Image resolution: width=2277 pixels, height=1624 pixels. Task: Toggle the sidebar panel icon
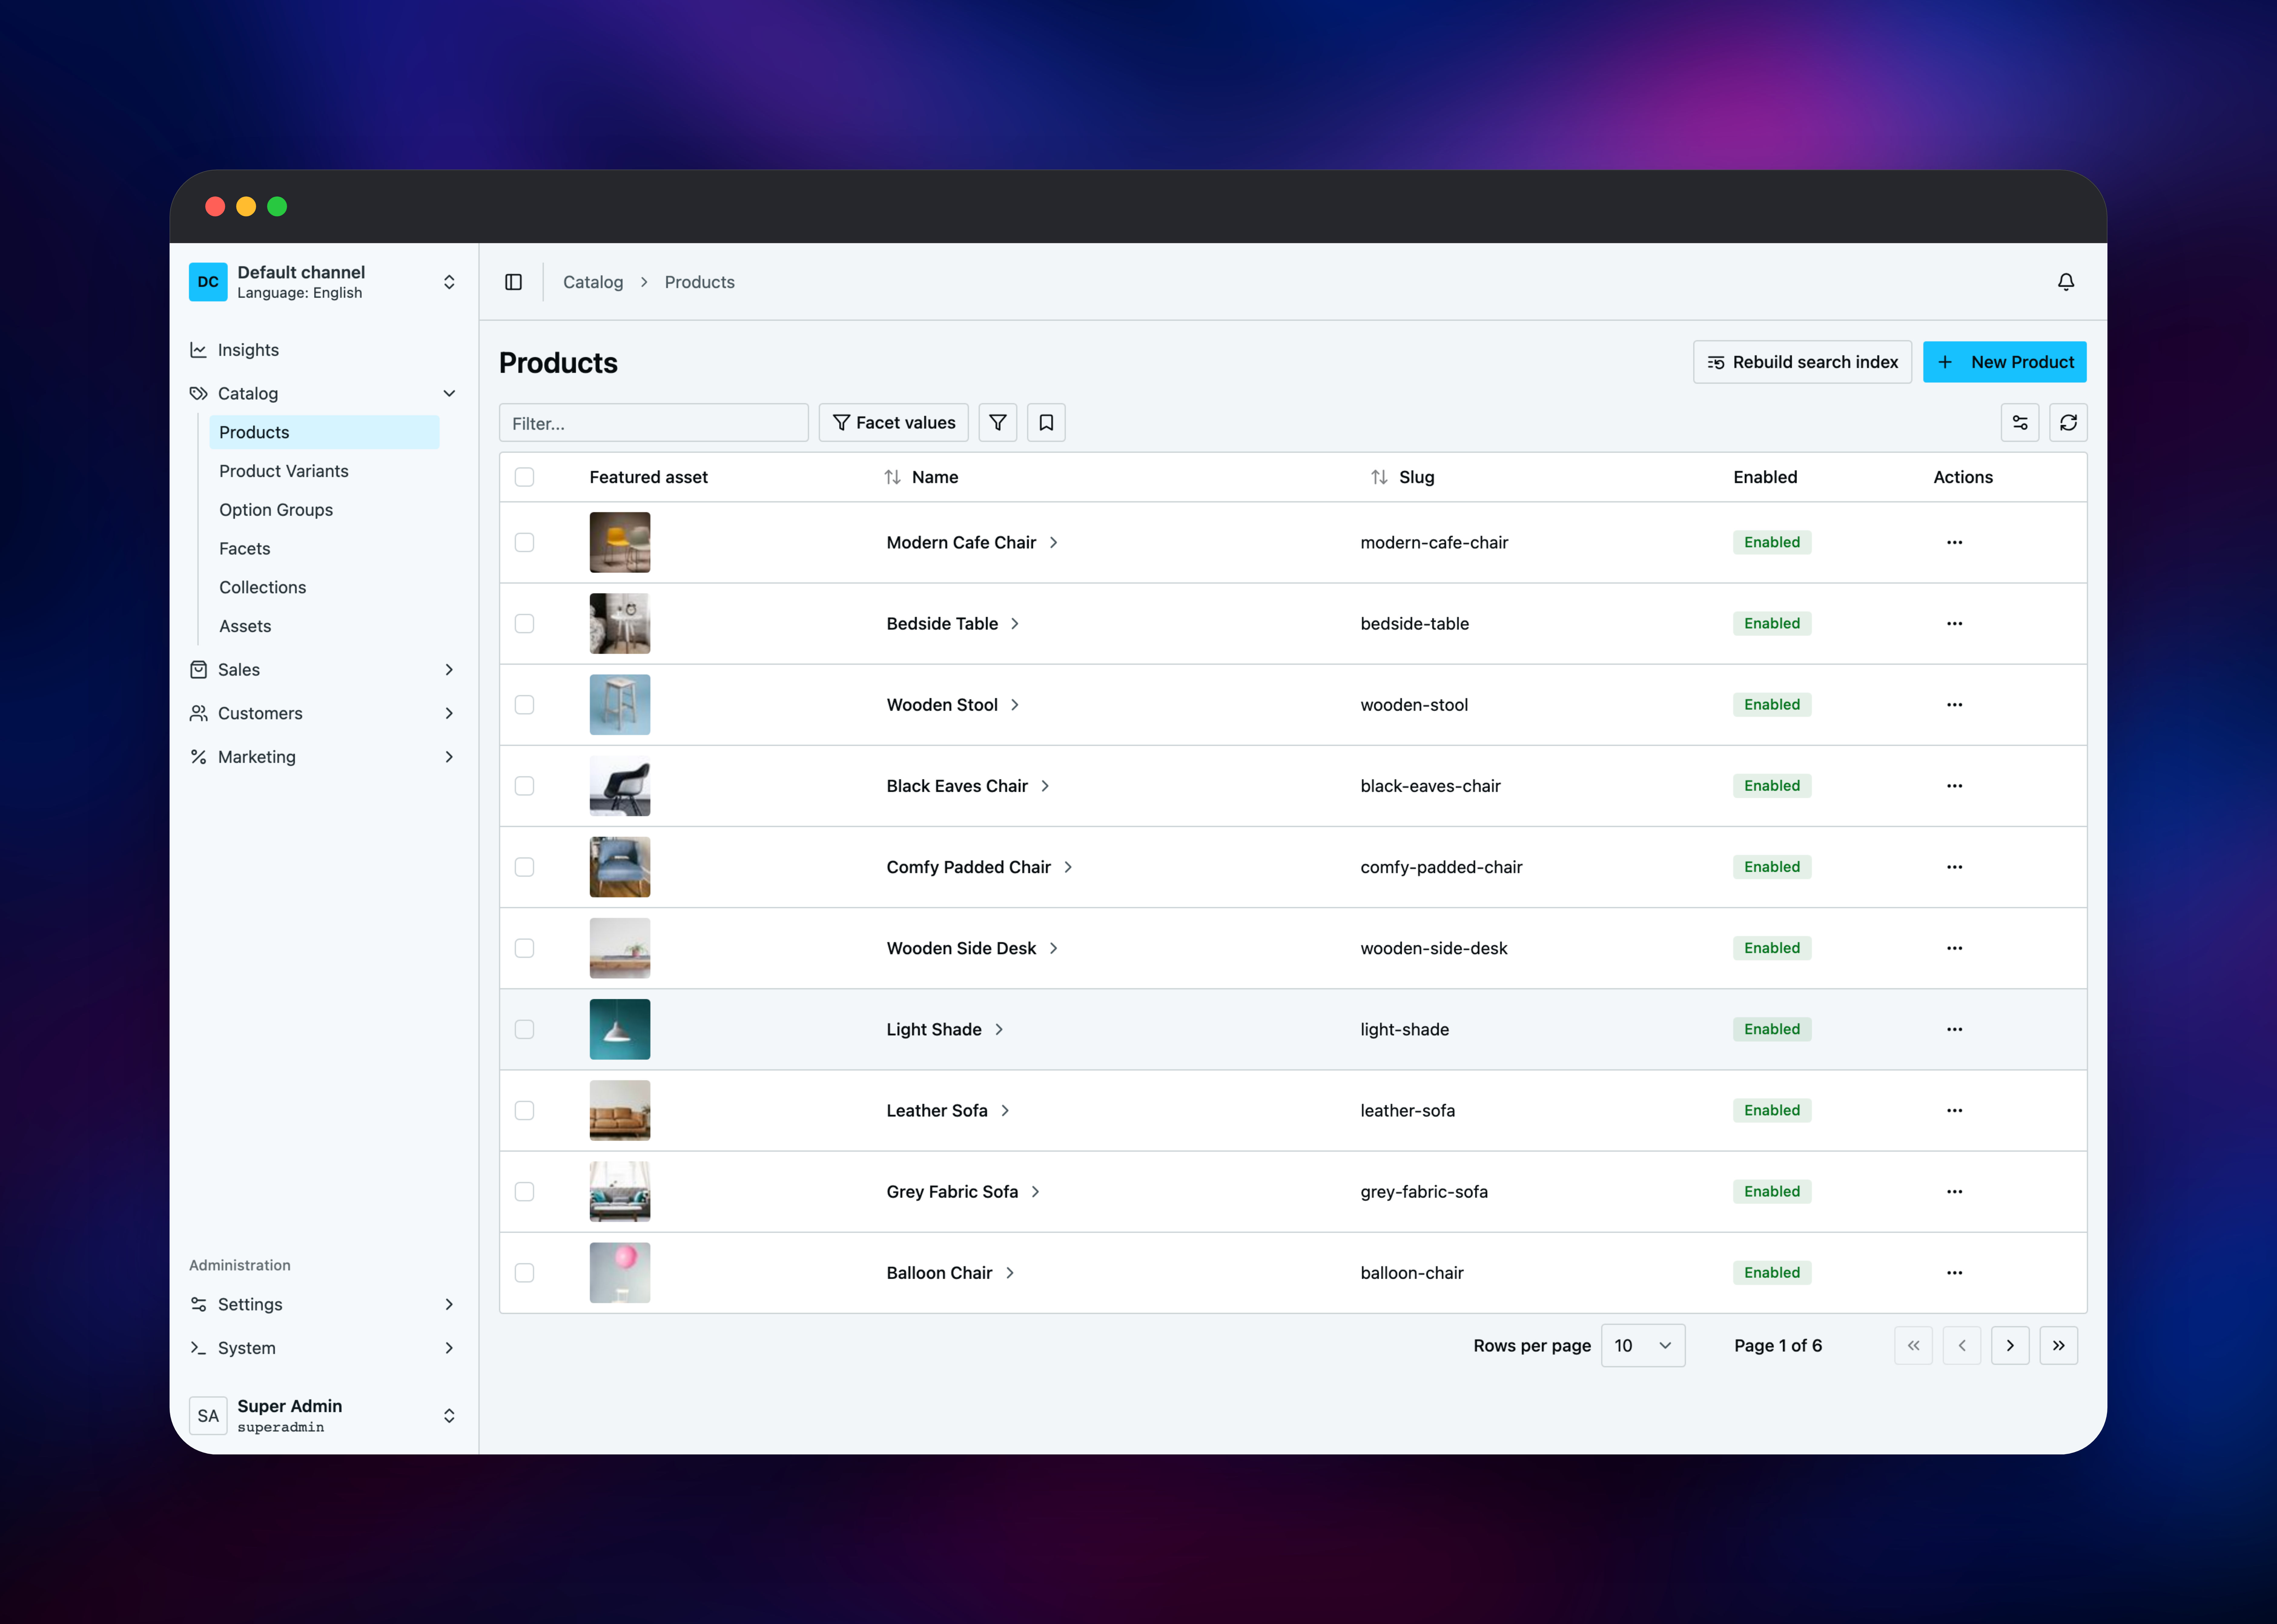click(513, 282)
